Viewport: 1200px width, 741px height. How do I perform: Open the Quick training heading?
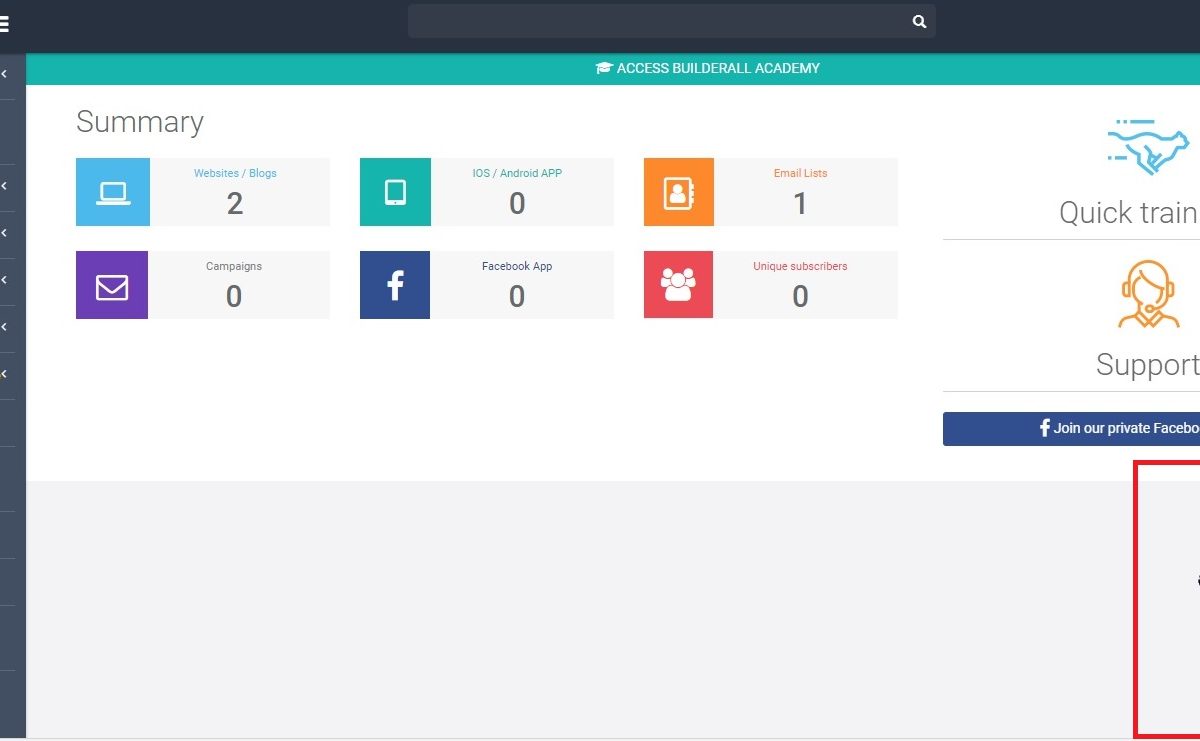coord(1129,213)
